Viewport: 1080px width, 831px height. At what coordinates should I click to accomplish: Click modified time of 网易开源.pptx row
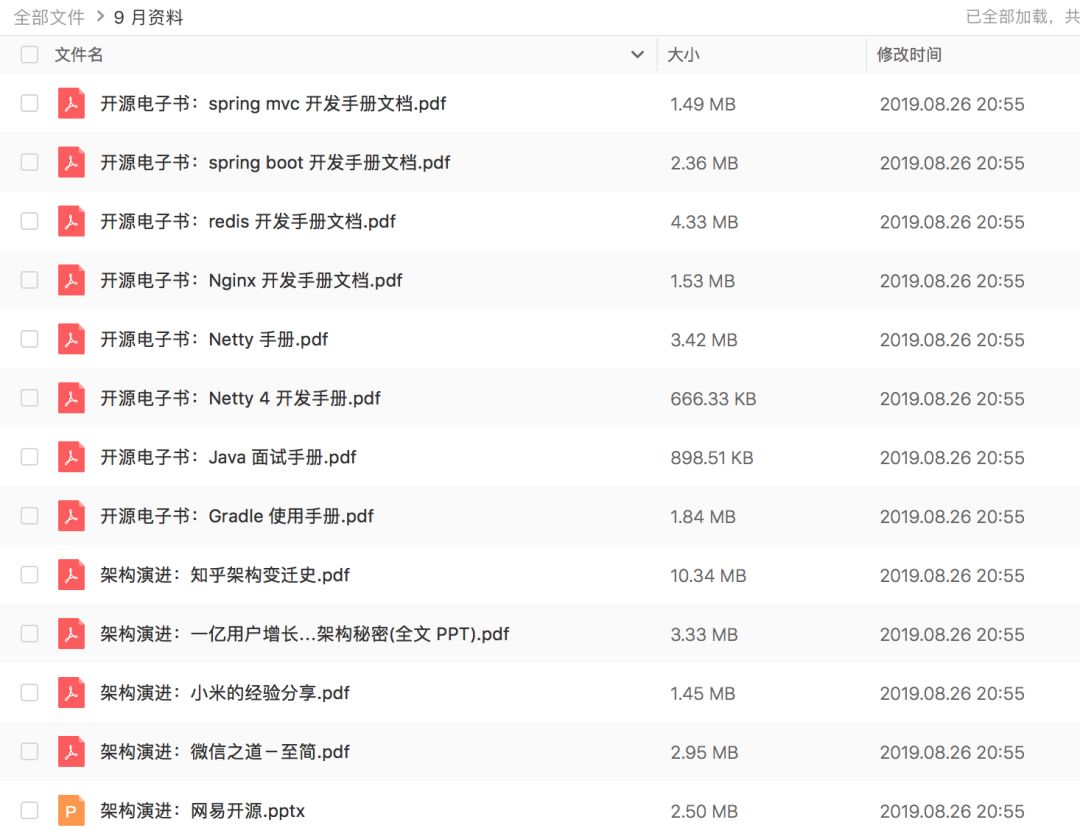pos(952,811)
